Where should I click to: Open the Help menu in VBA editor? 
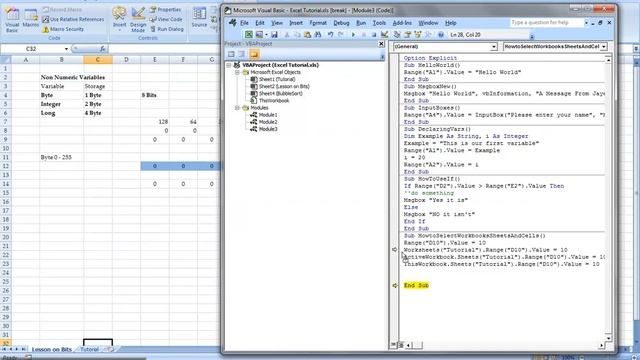point(451,23)
